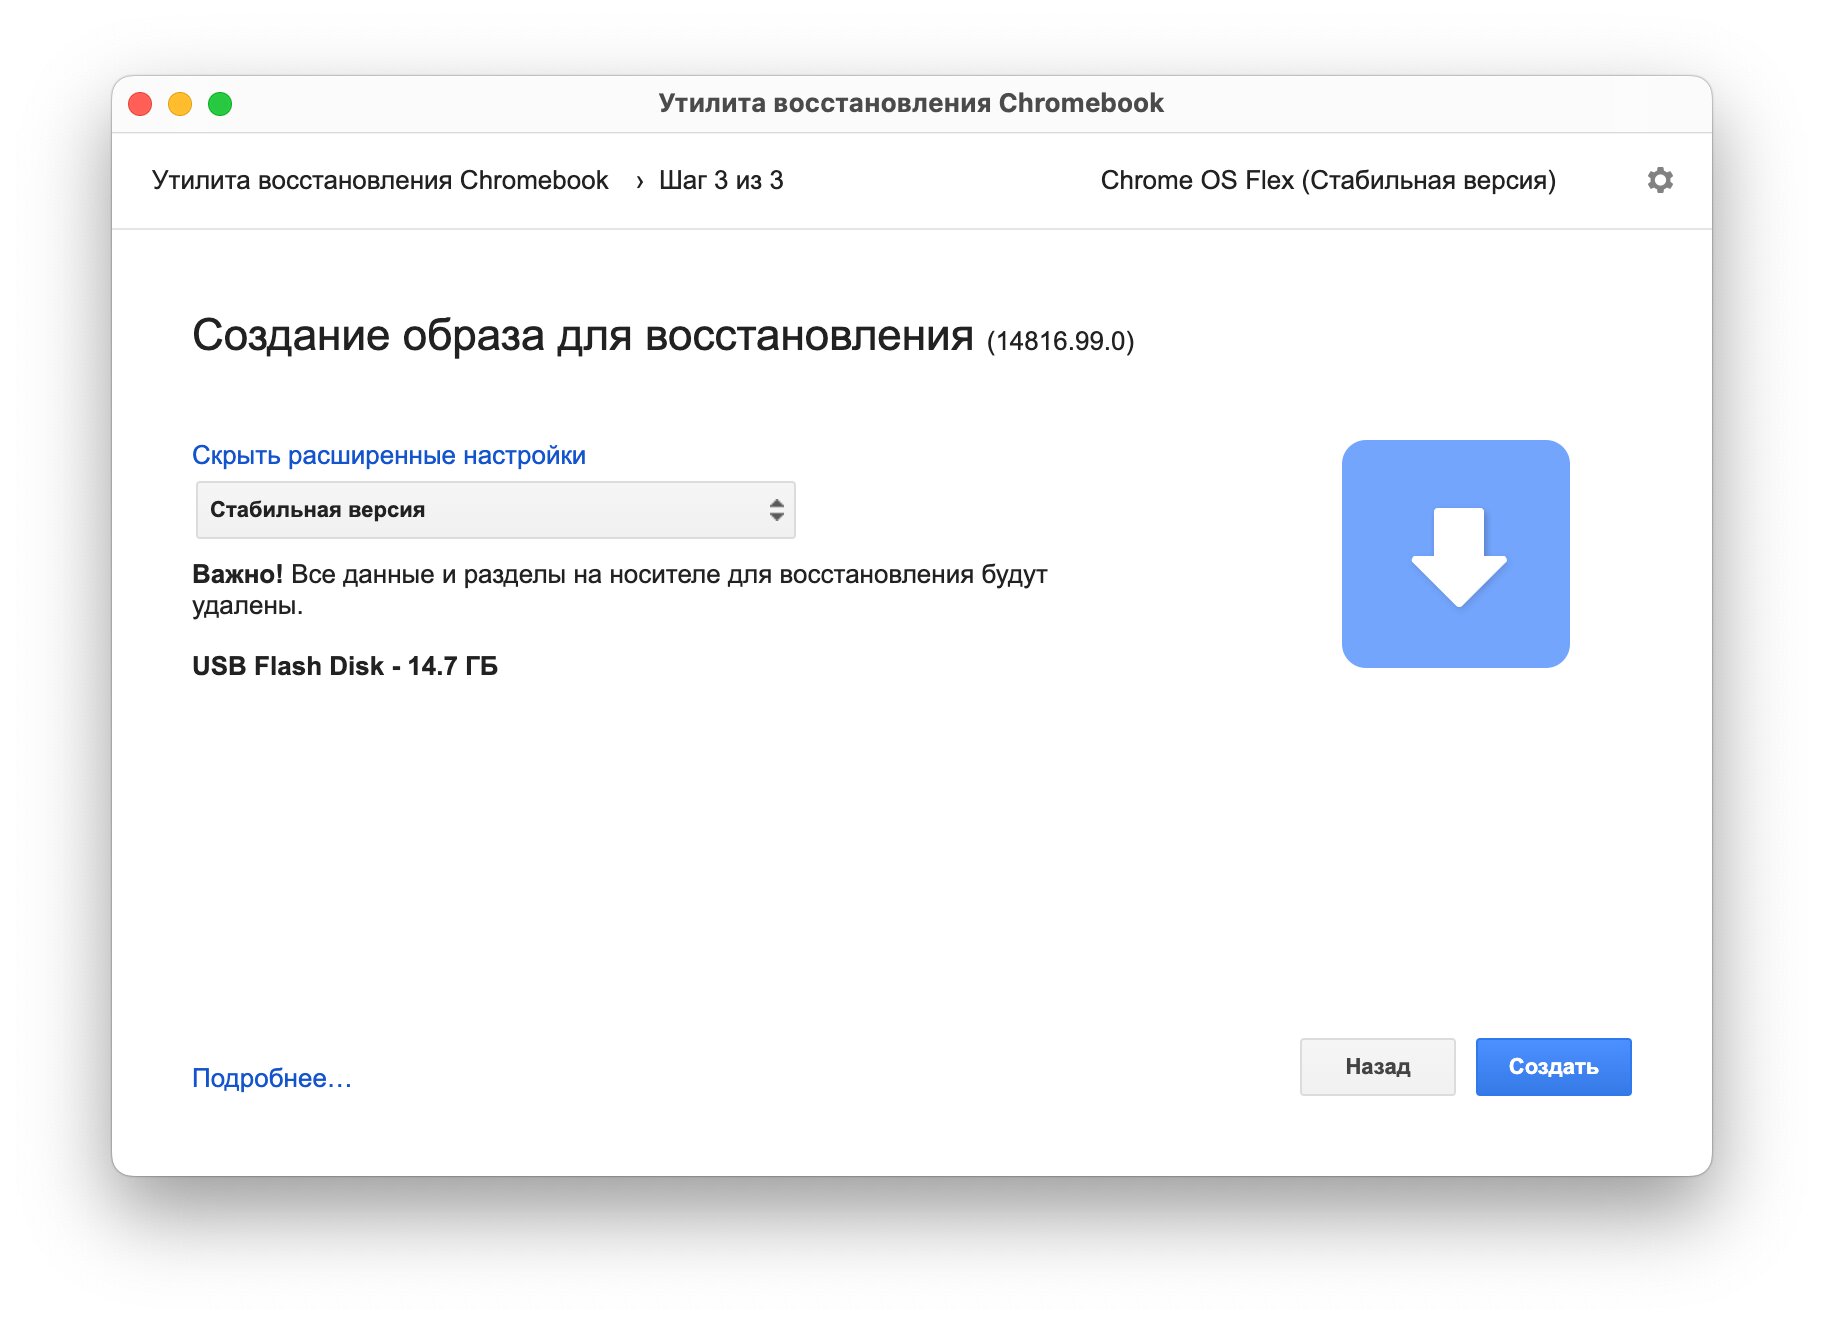This screenshot has width=1824, height=1324.
Task: Click the Chrome OS Flex (Стабильная версия) label
Action: click(1328, 180)
